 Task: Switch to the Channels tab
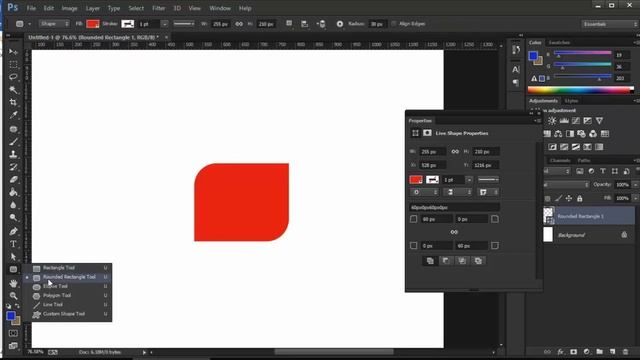click(559, 160)
